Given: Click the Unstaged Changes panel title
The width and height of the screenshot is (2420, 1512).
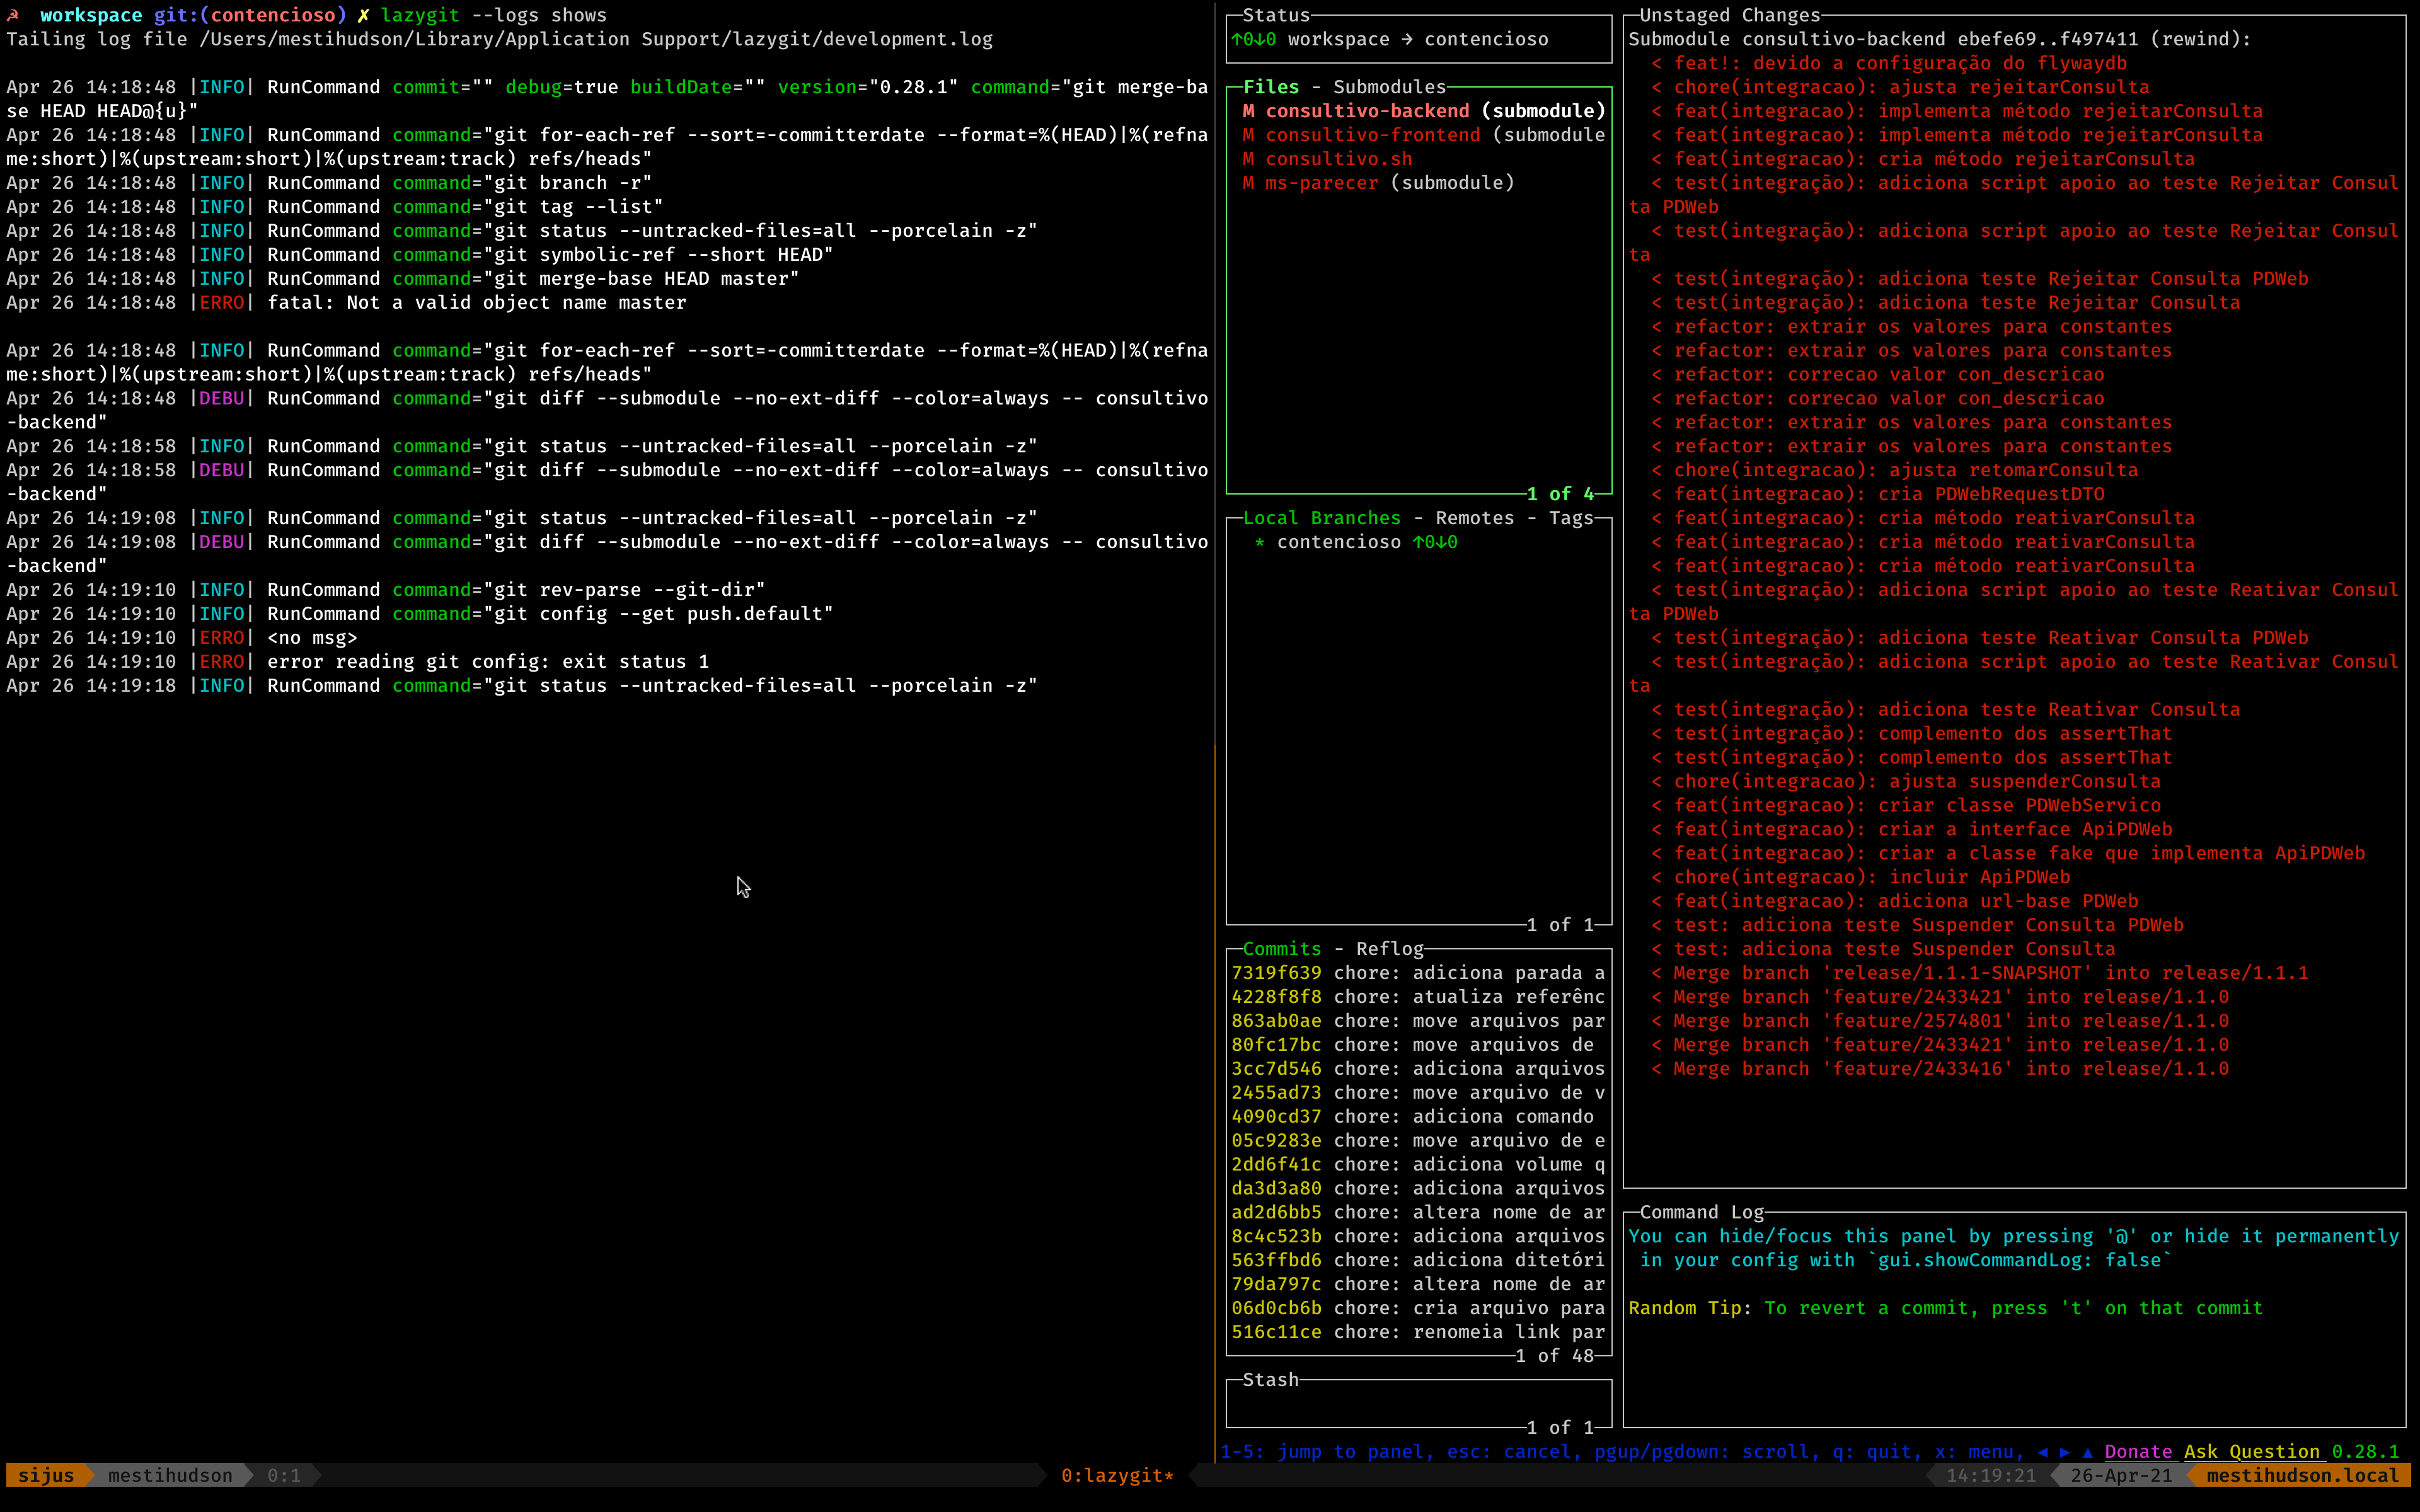Looking at the screenshot, I should [1729, 15].
